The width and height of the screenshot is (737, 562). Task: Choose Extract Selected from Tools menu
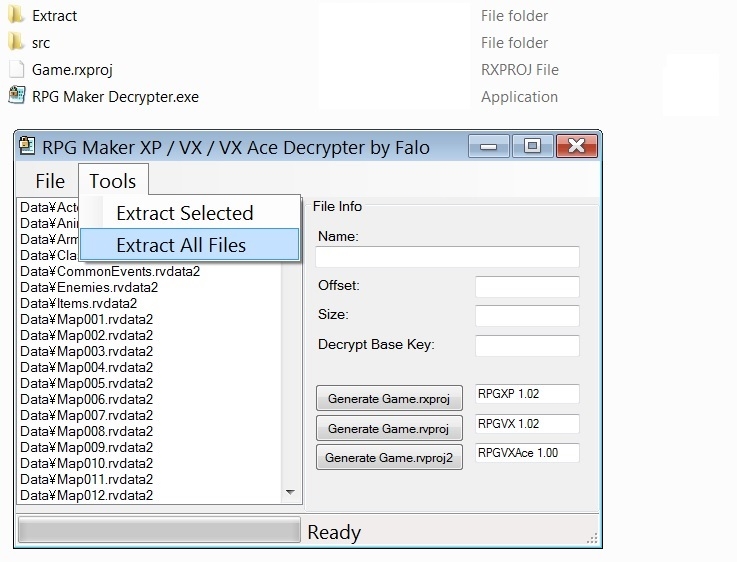[190, 213]
